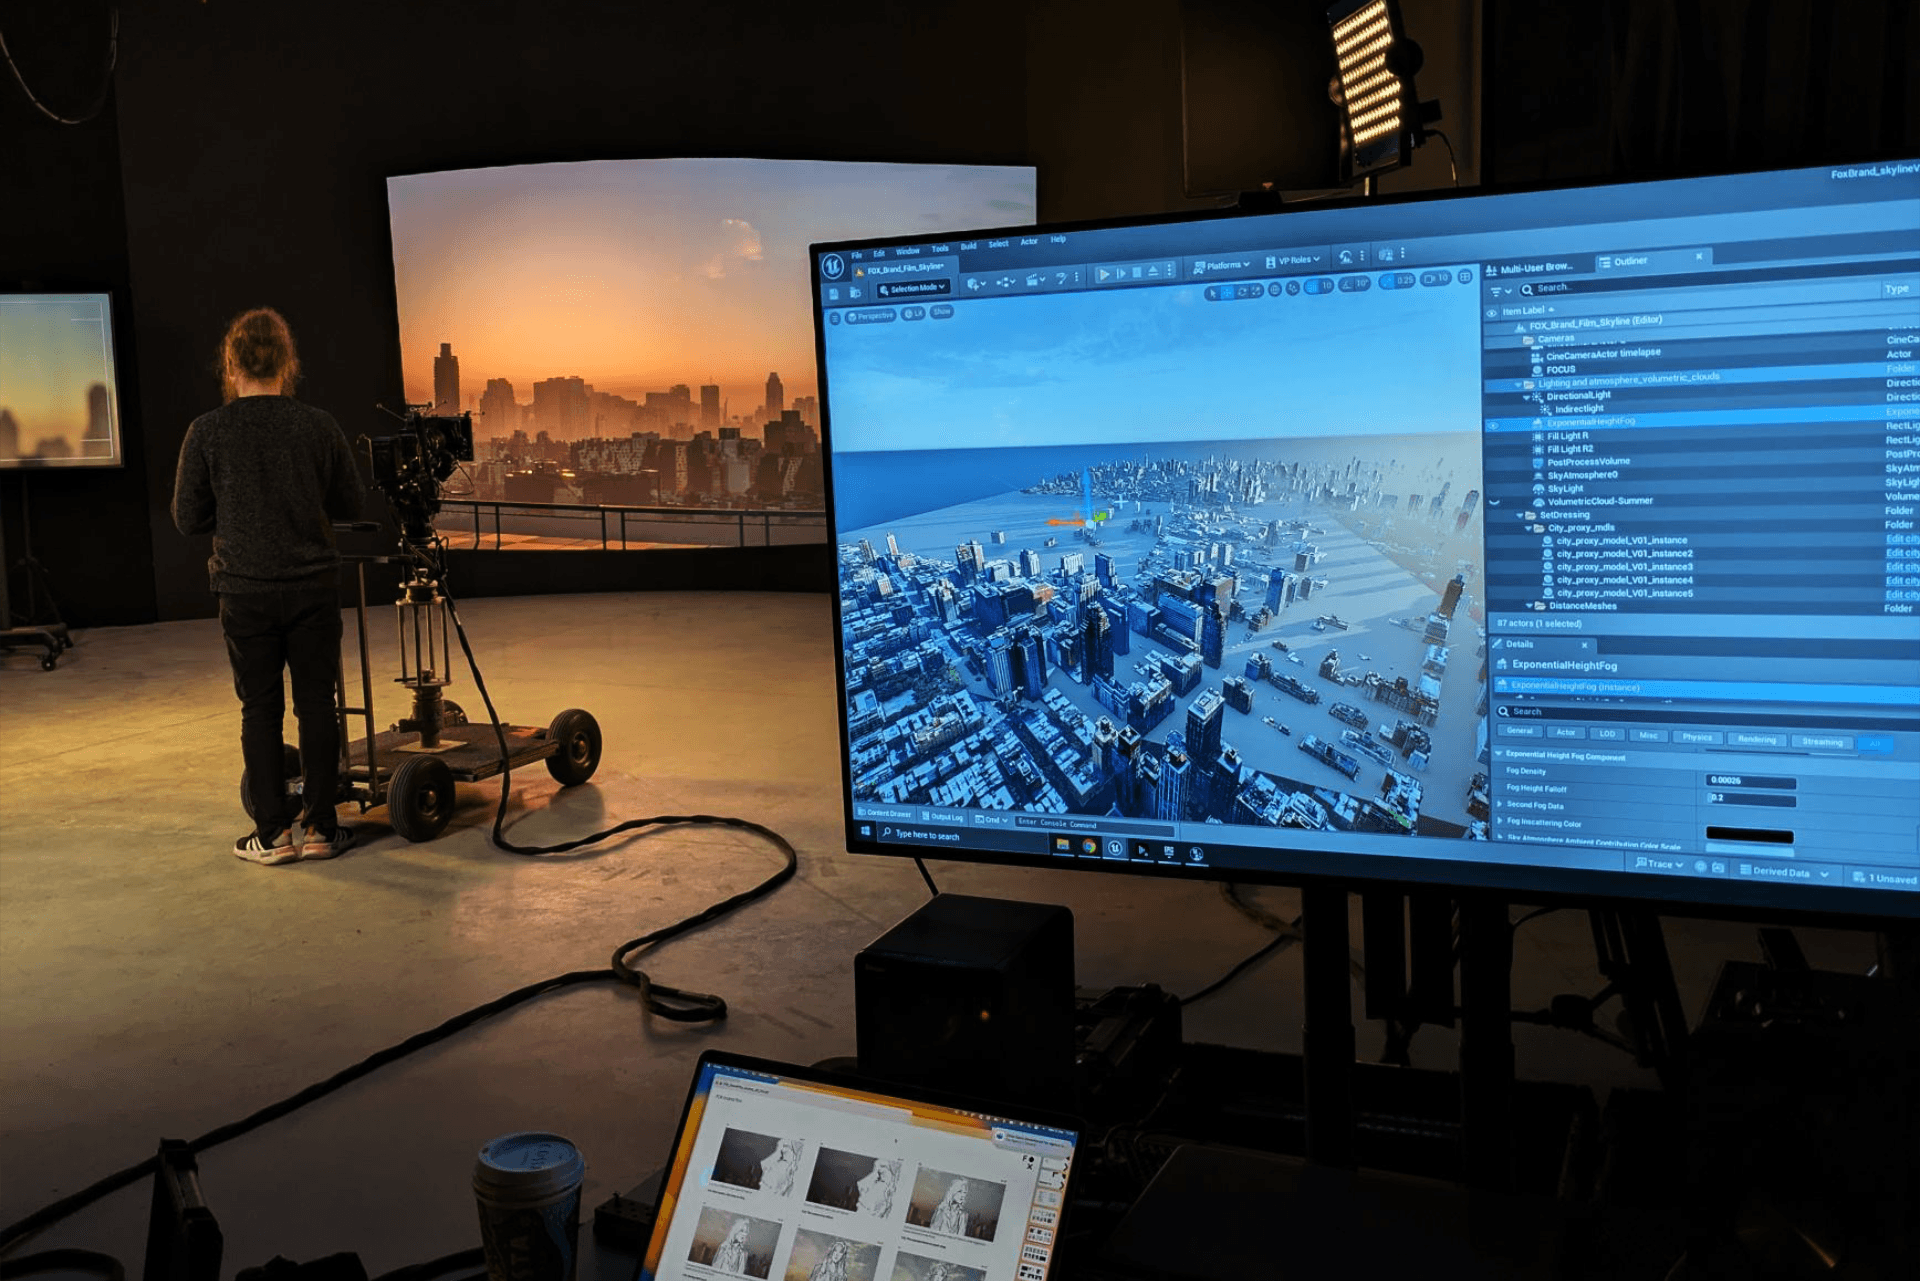
Task: Open the Selection Mode dropdown
Action: click(x=912, y=288)
